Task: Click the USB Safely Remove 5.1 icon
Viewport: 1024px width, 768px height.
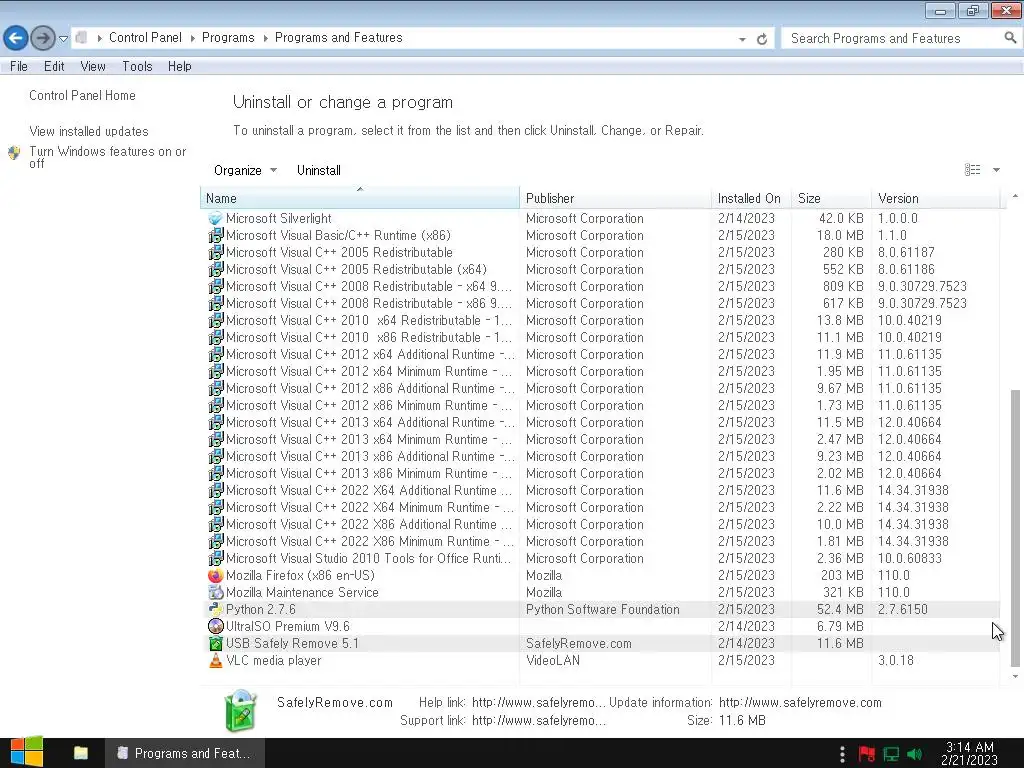Action: pos(216,643)
